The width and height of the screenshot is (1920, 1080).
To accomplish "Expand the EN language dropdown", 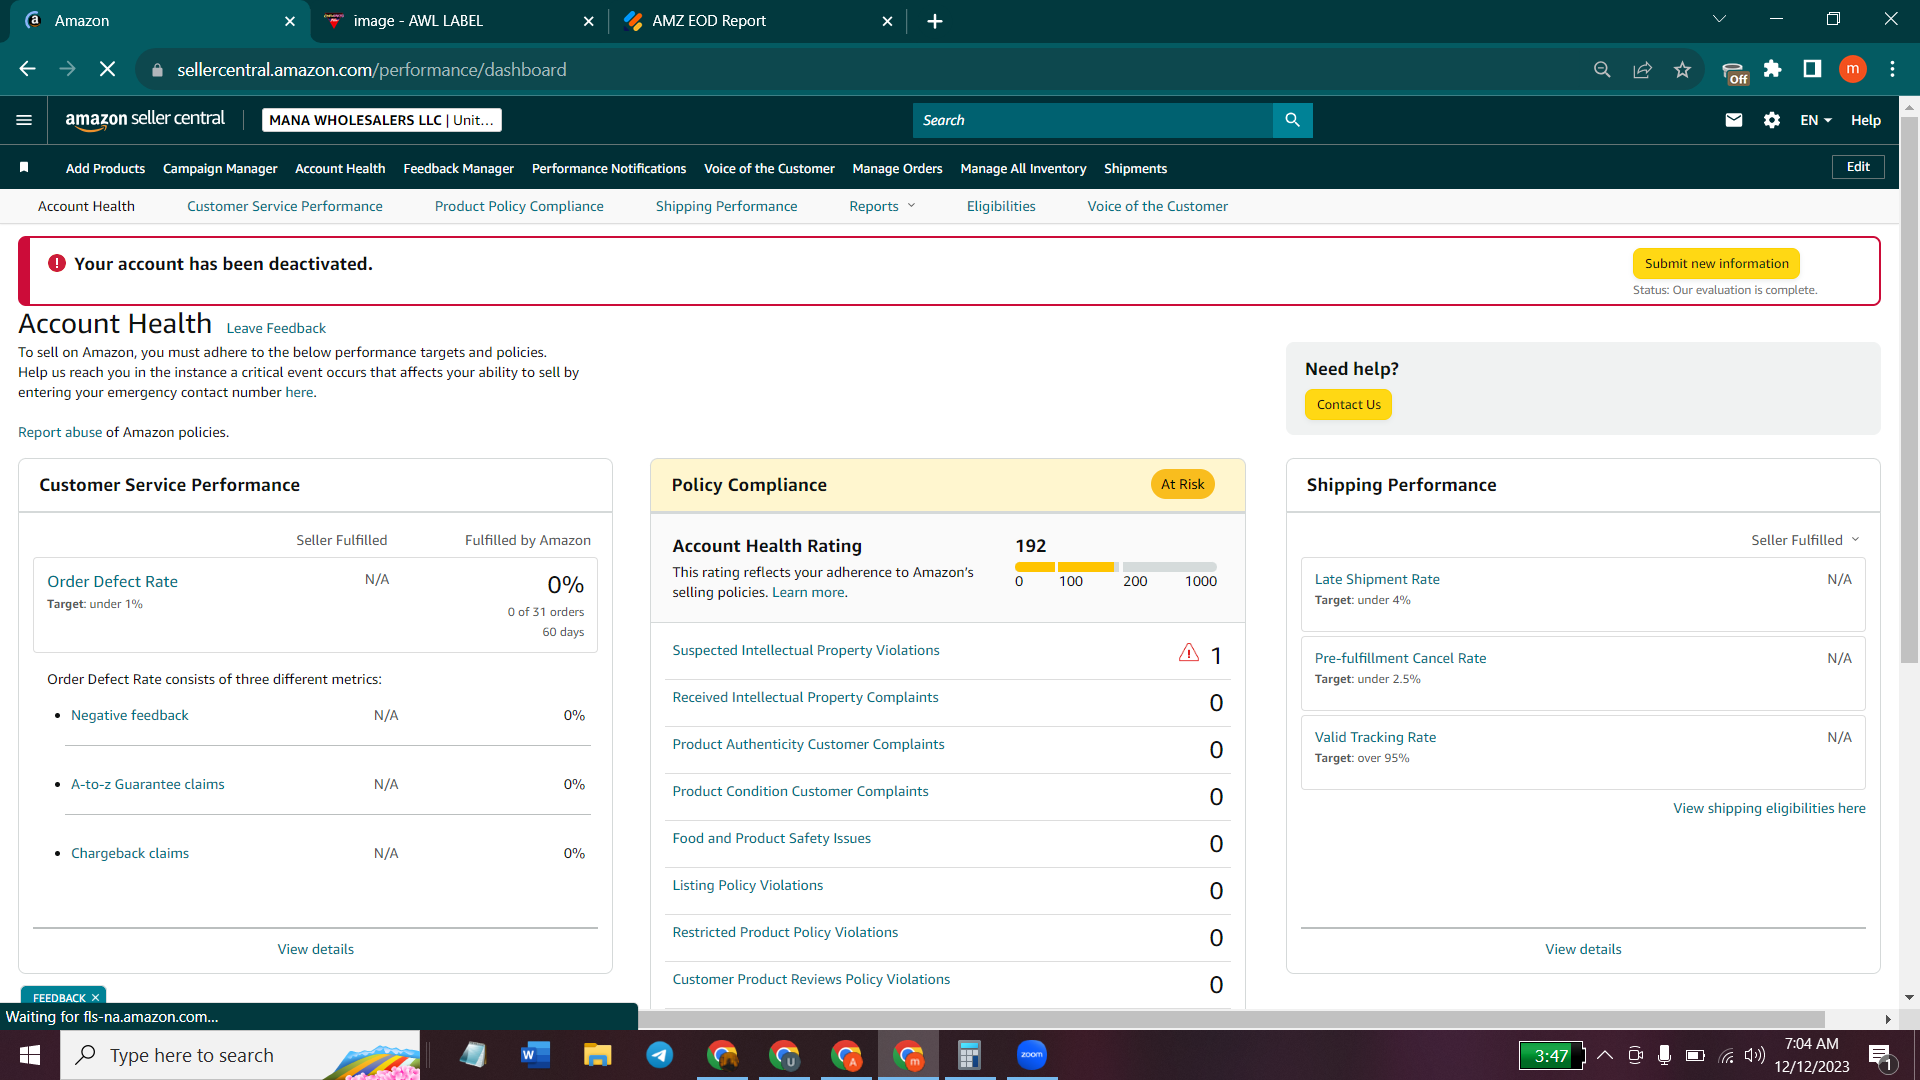I will (1816, 120).
